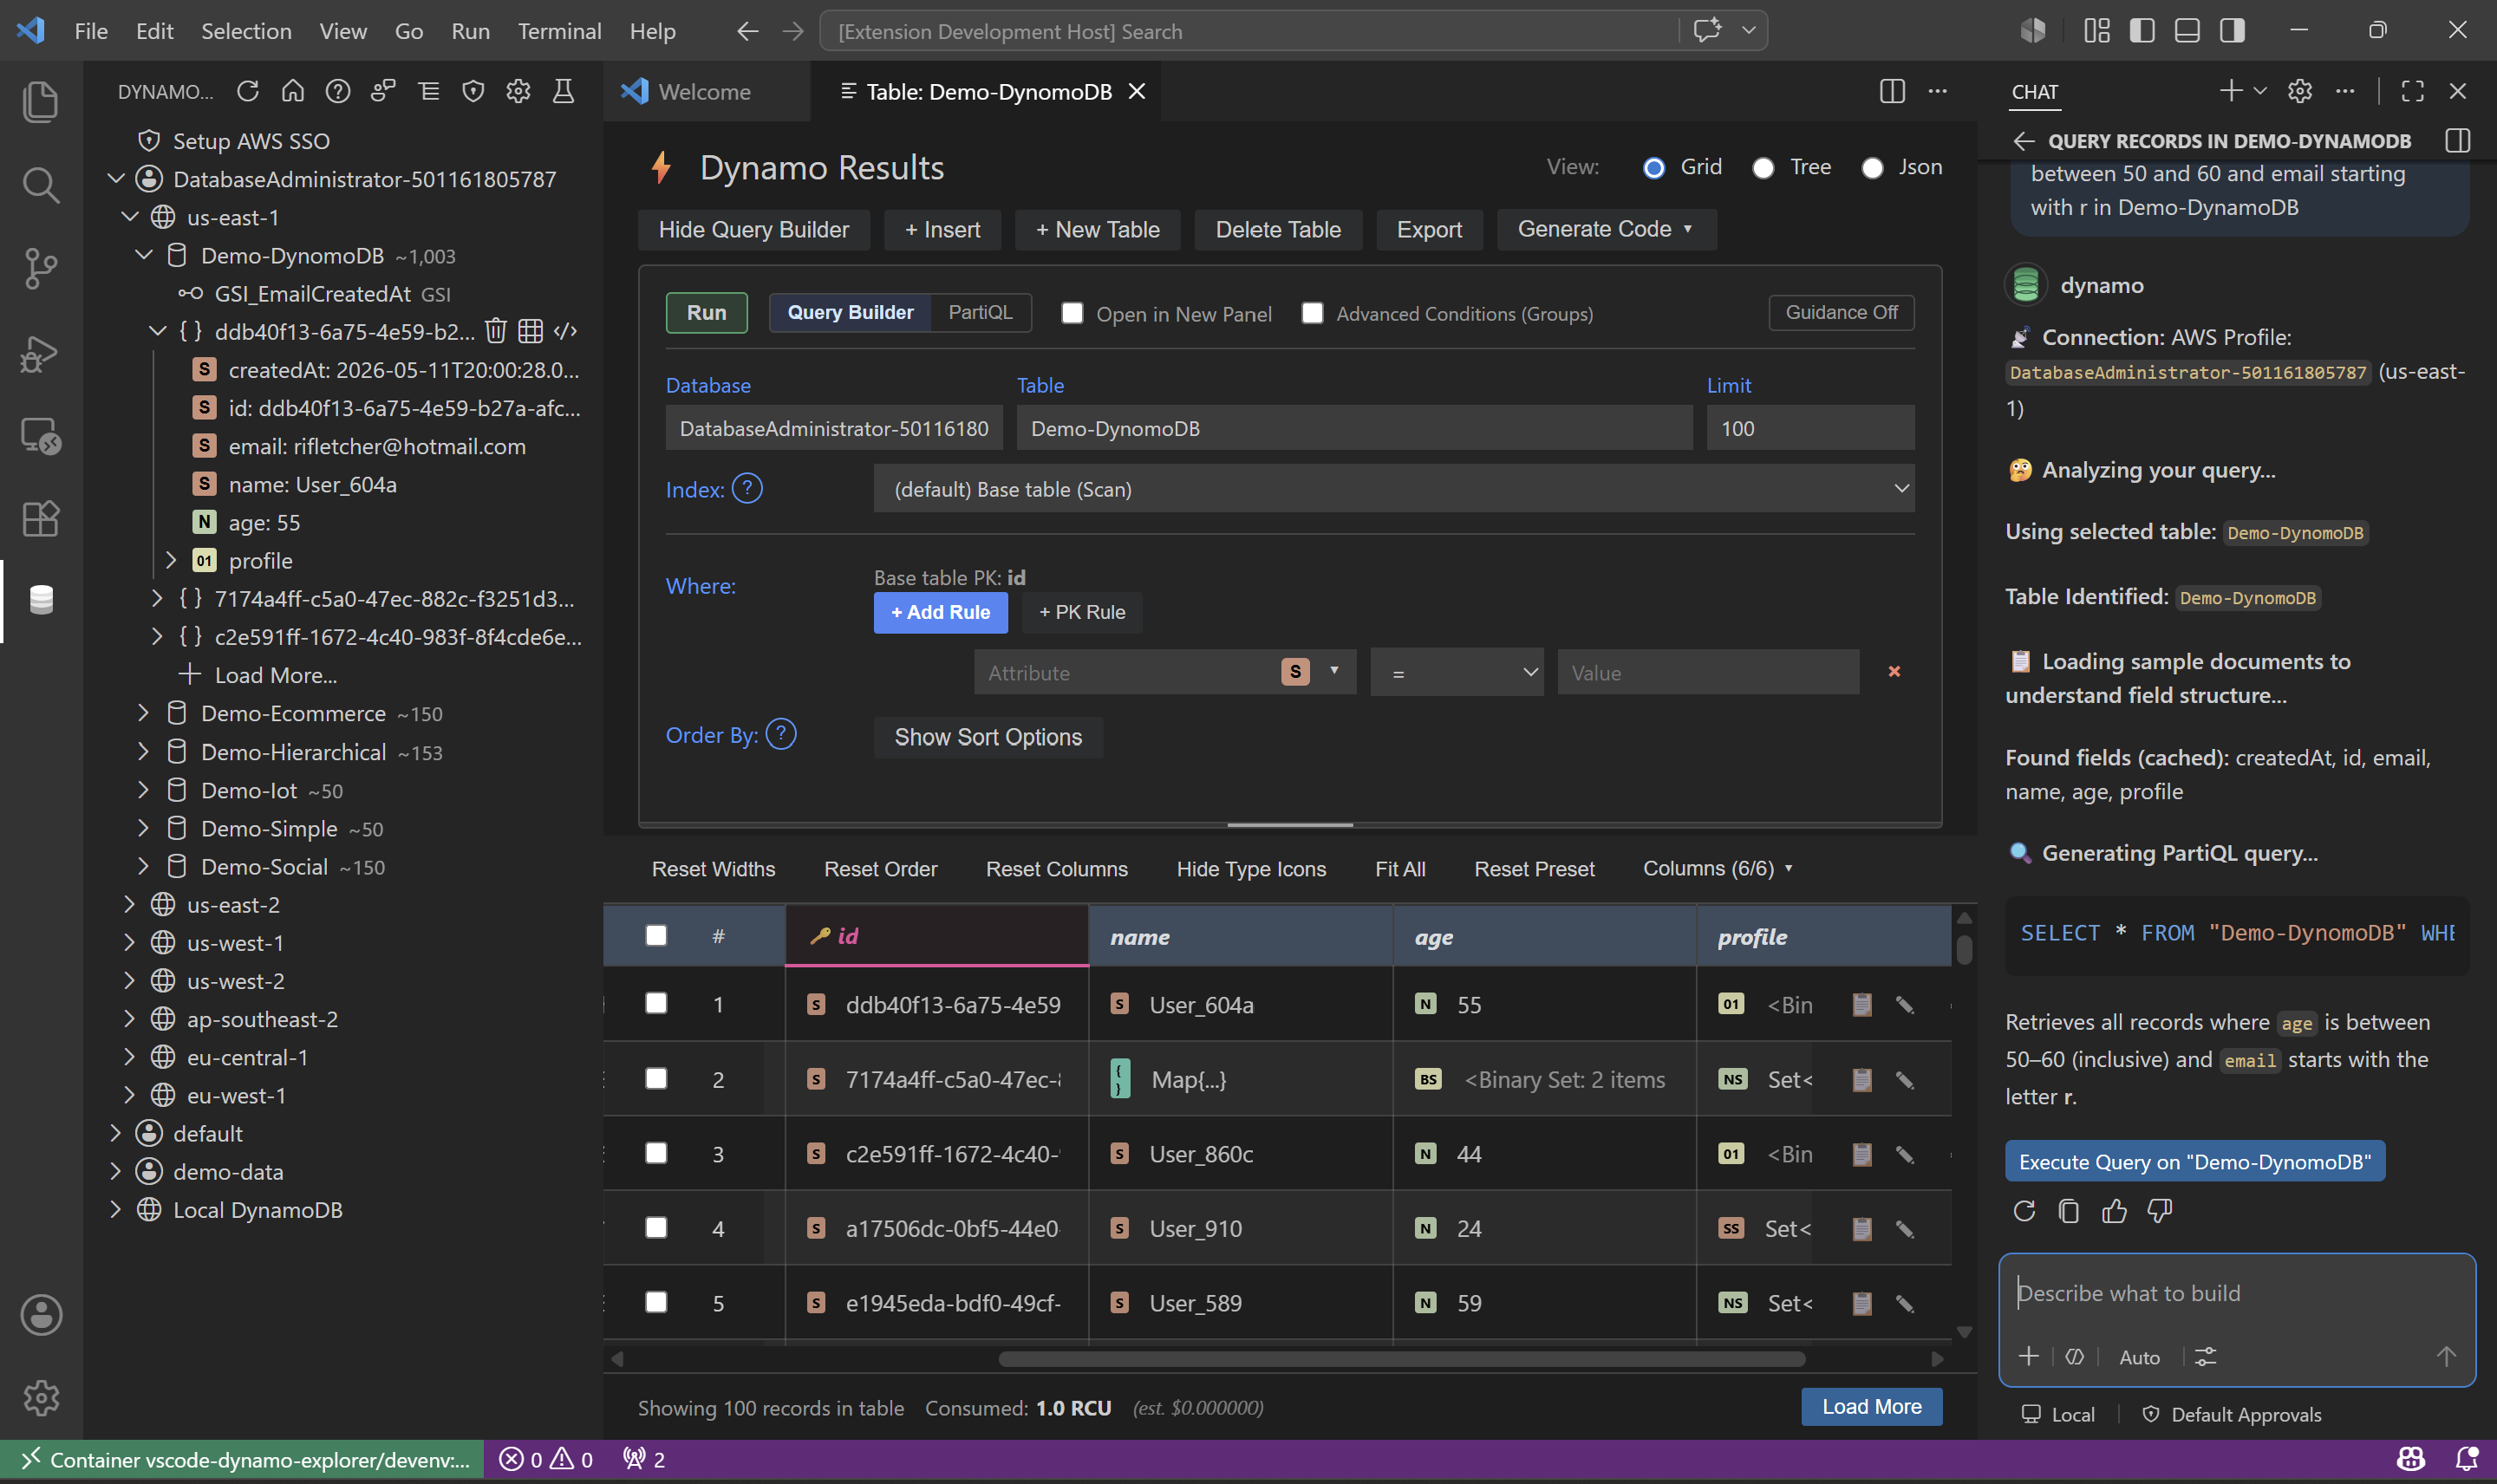The image size is (2497, 1484).
Task: Open the Selection menu
Action: coord(246,31)
